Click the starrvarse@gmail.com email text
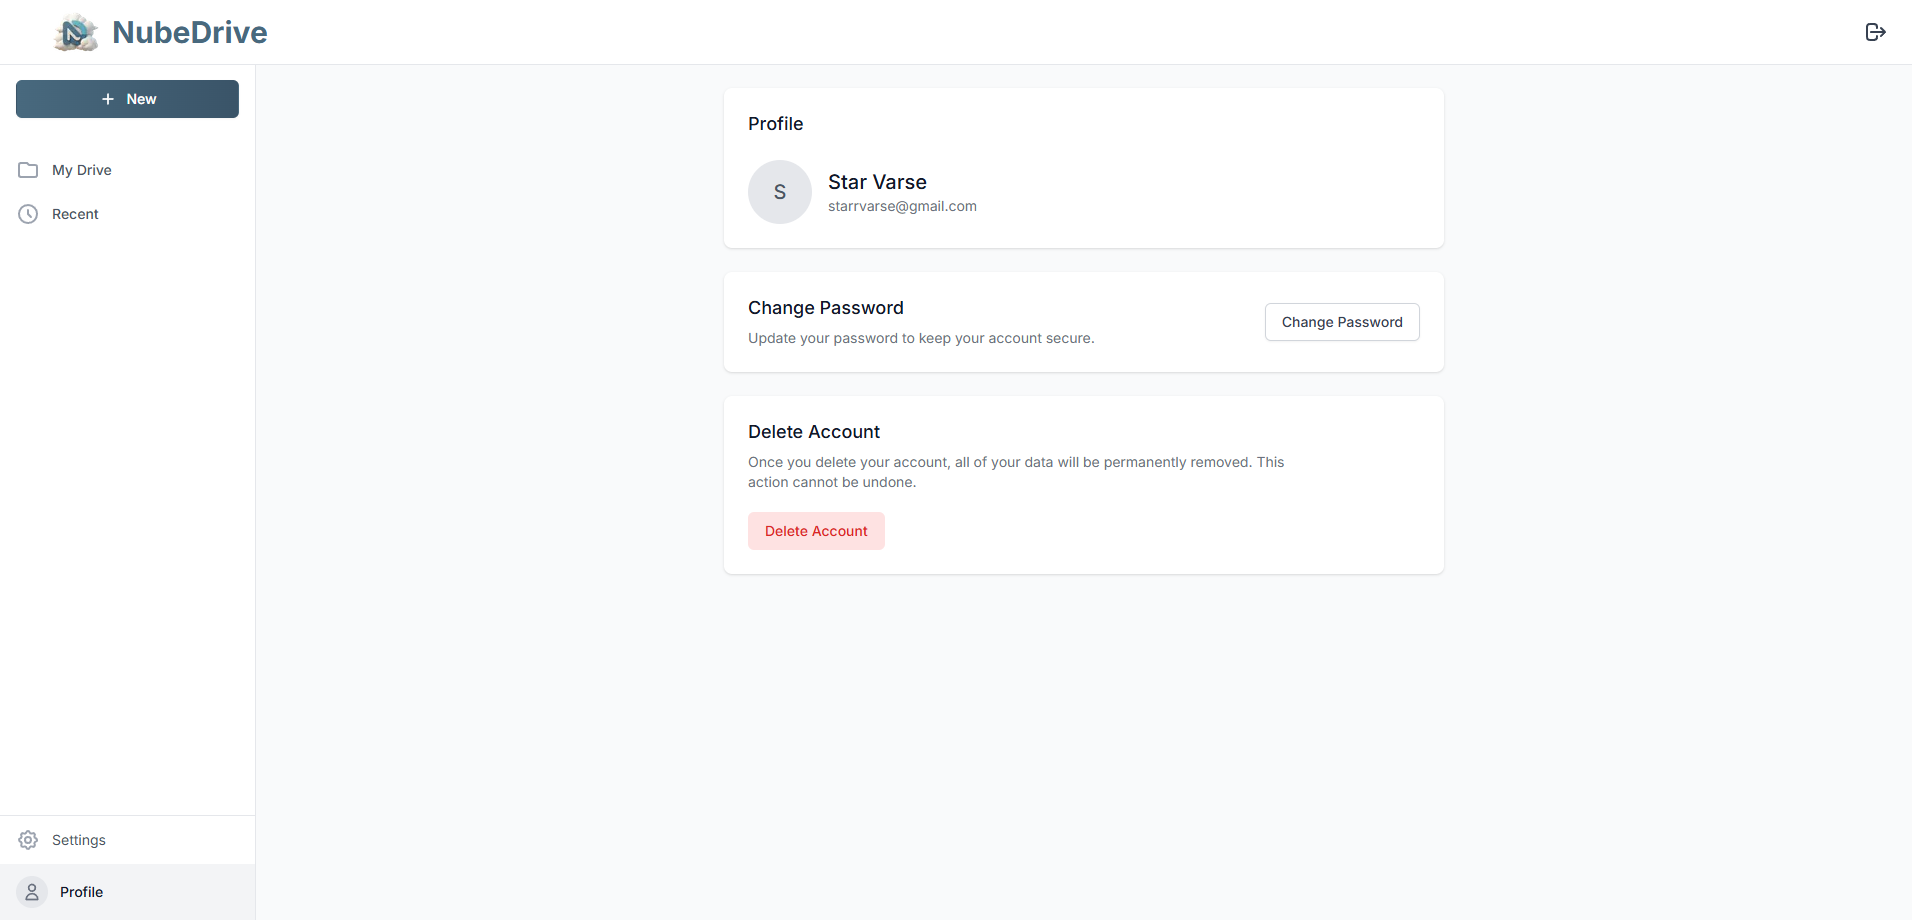Viewport: 1912px width, 920px height. [x=902, y=206]
